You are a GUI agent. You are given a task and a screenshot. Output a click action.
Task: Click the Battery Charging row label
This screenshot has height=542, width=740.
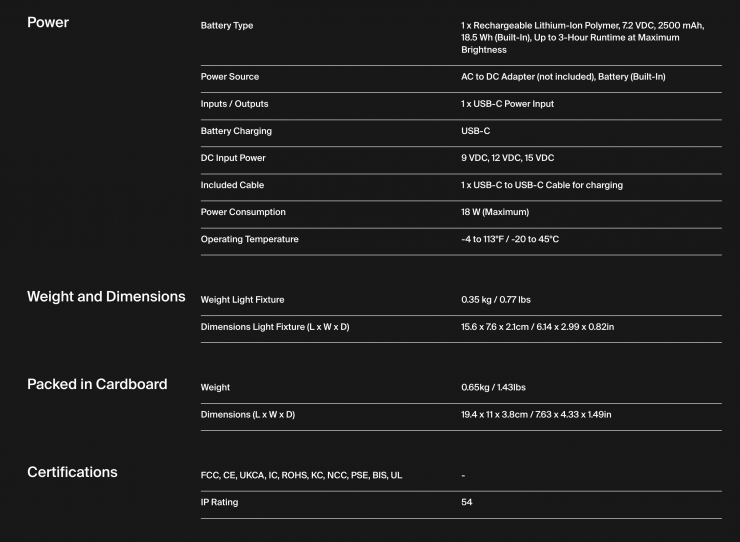(236, 131)
